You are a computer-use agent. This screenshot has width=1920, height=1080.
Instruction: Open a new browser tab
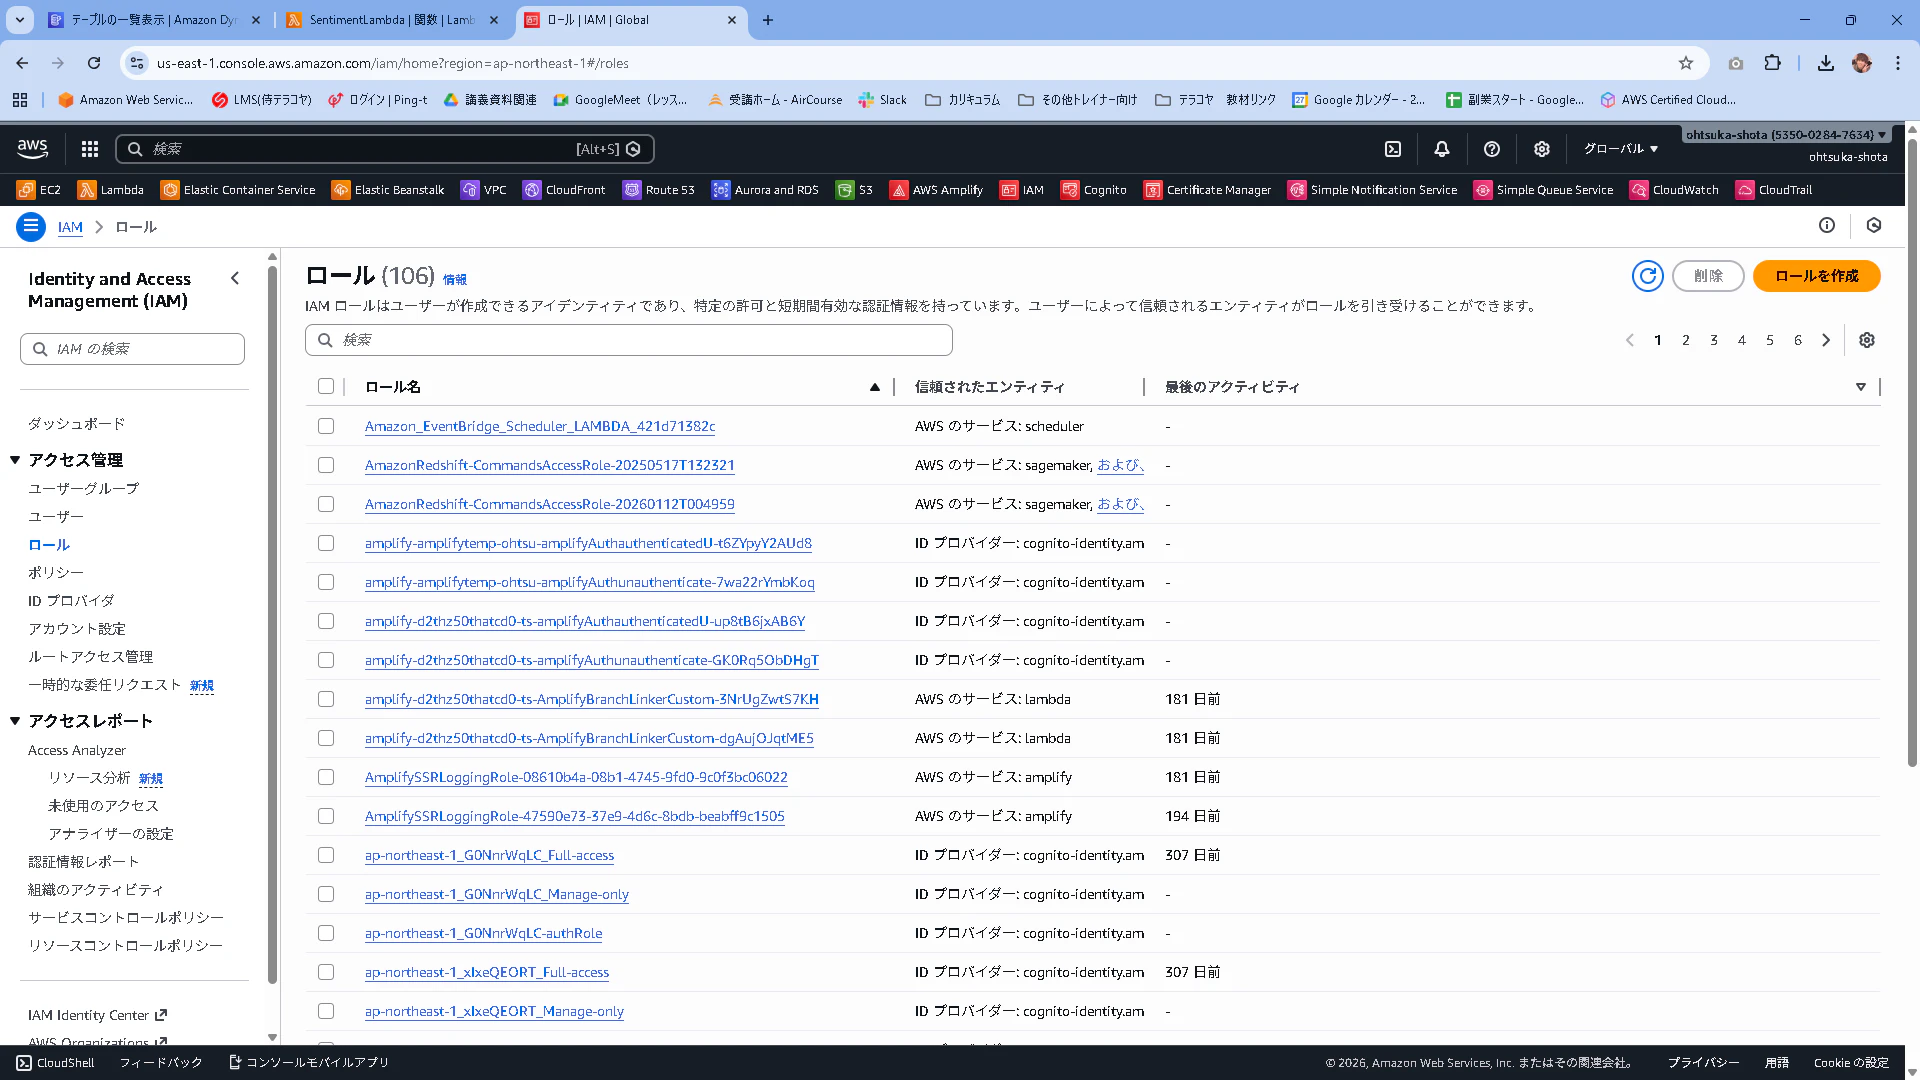click(x=768, y=20)
